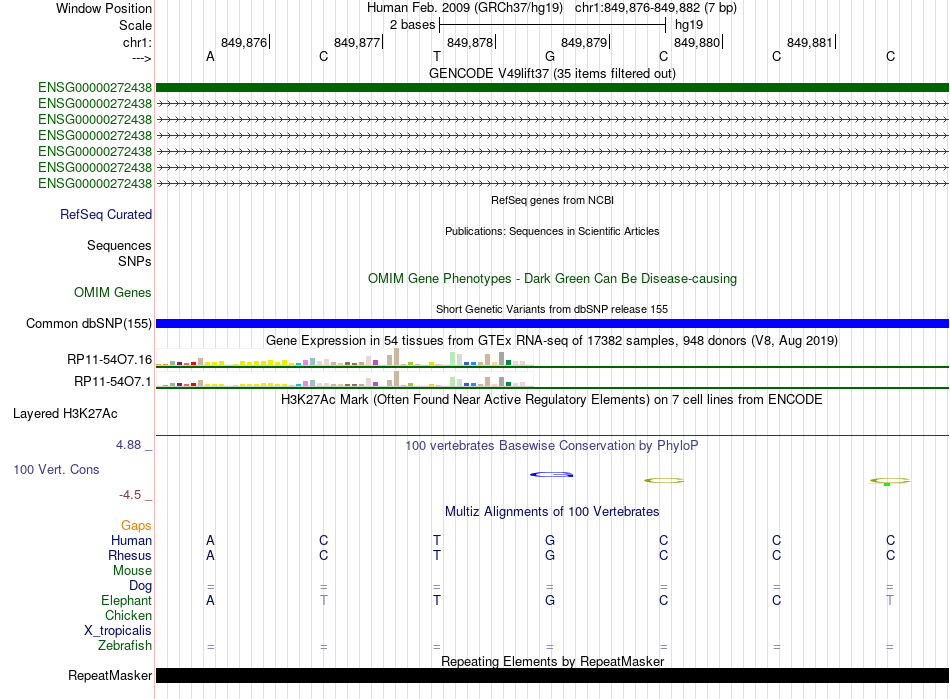Click the RefSeq genes from NCBI title
The image size is (950, 699).
coord(552,200)
